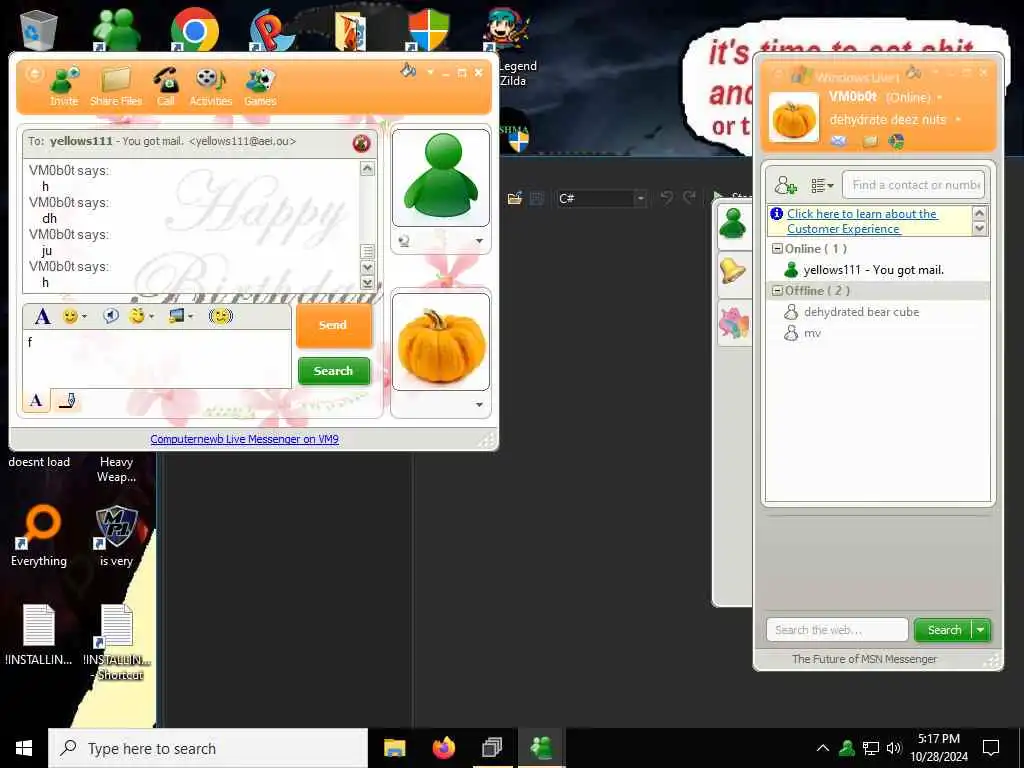The image size is (1024, 768).
Task: Click green Search button in main Messenger
Action: coord(944,630)
